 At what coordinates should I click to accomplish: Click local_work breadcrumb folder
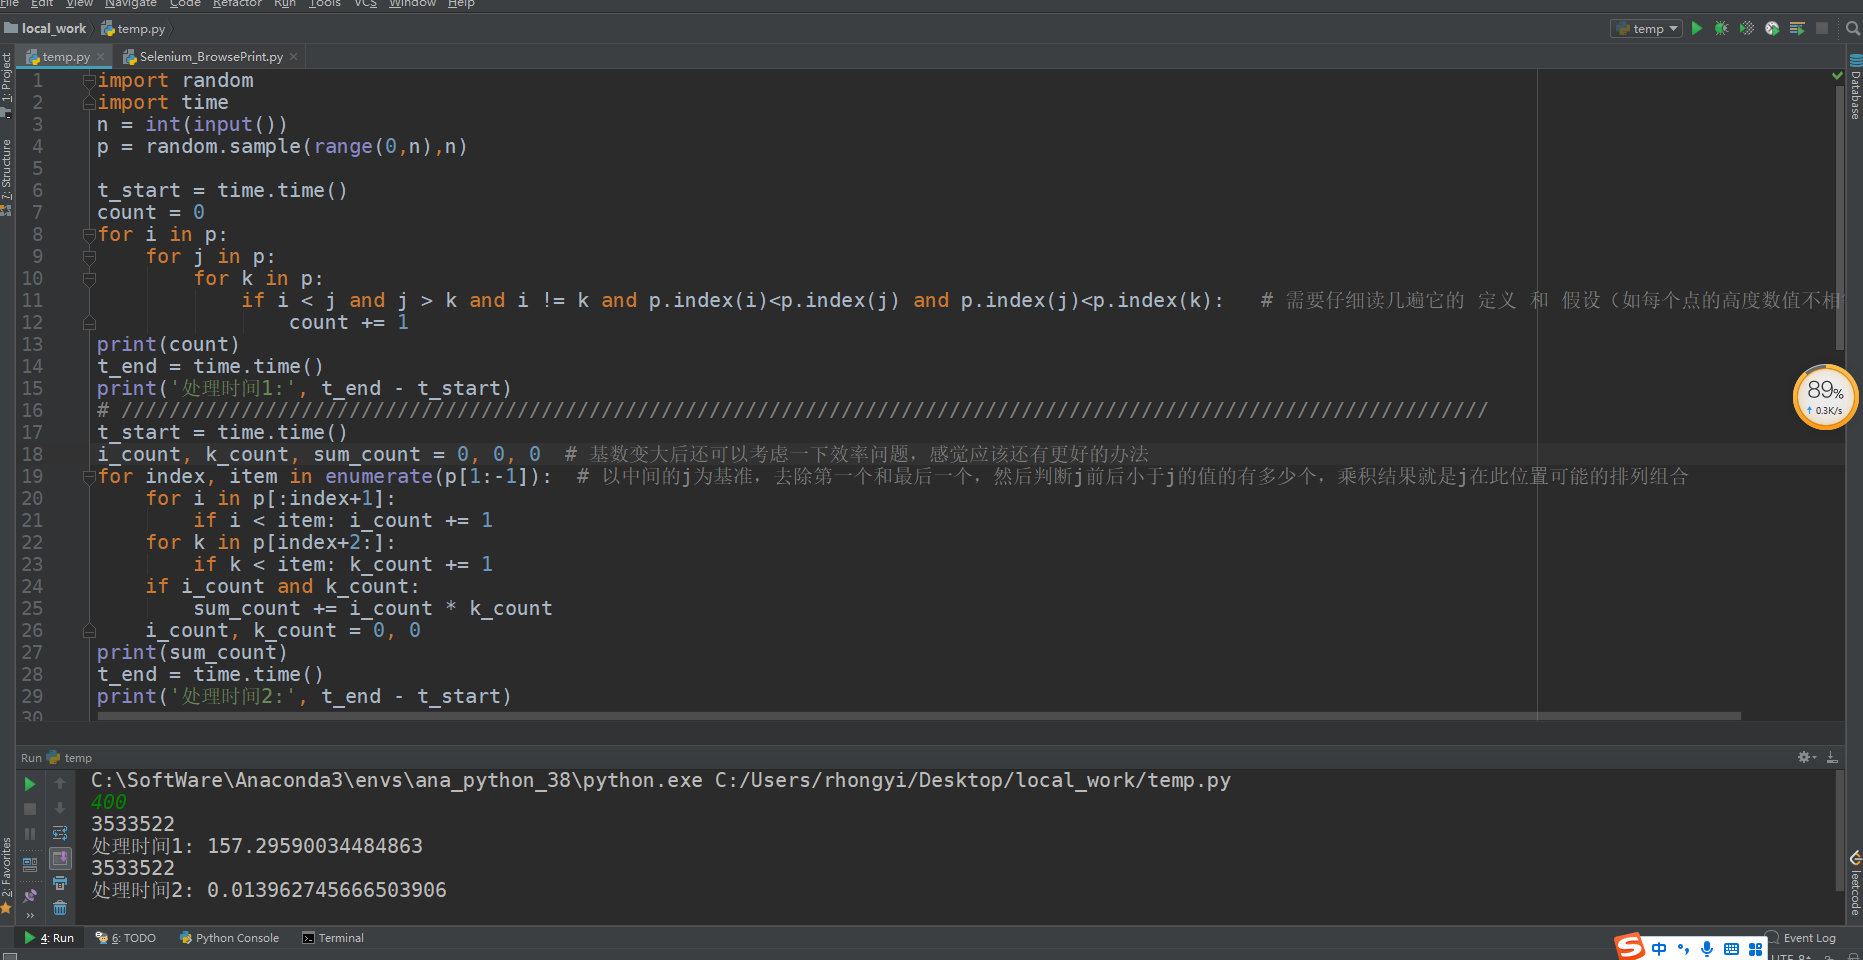click(47, 29)
